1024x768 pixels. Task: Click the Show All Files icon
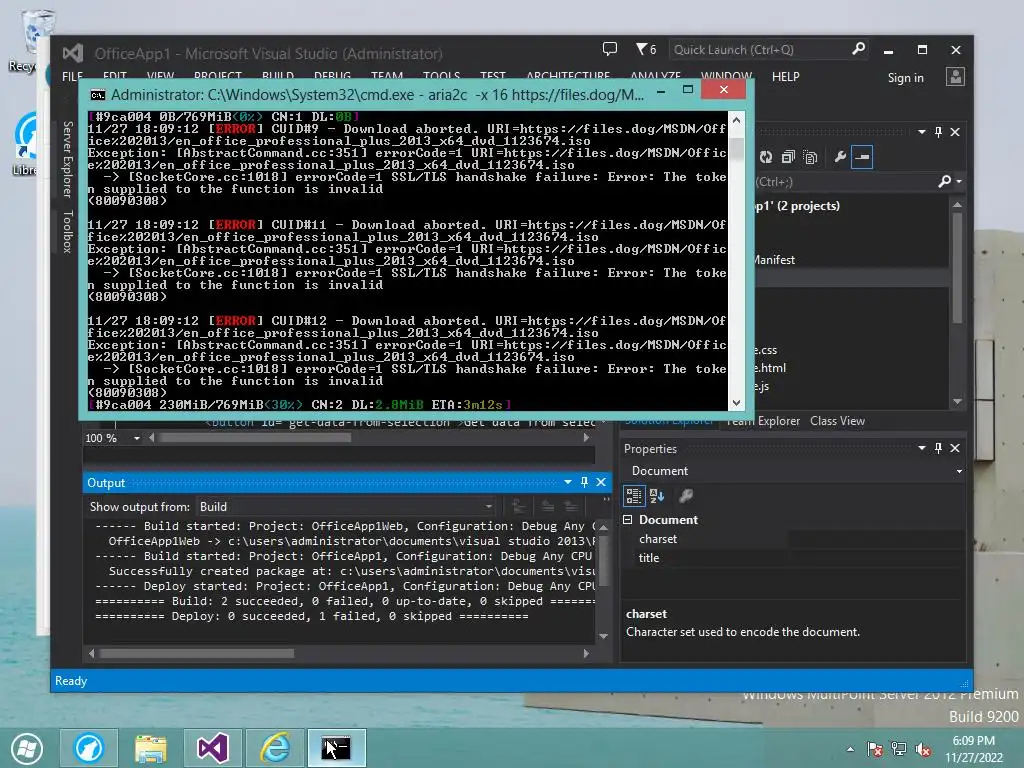pos(810,157)
